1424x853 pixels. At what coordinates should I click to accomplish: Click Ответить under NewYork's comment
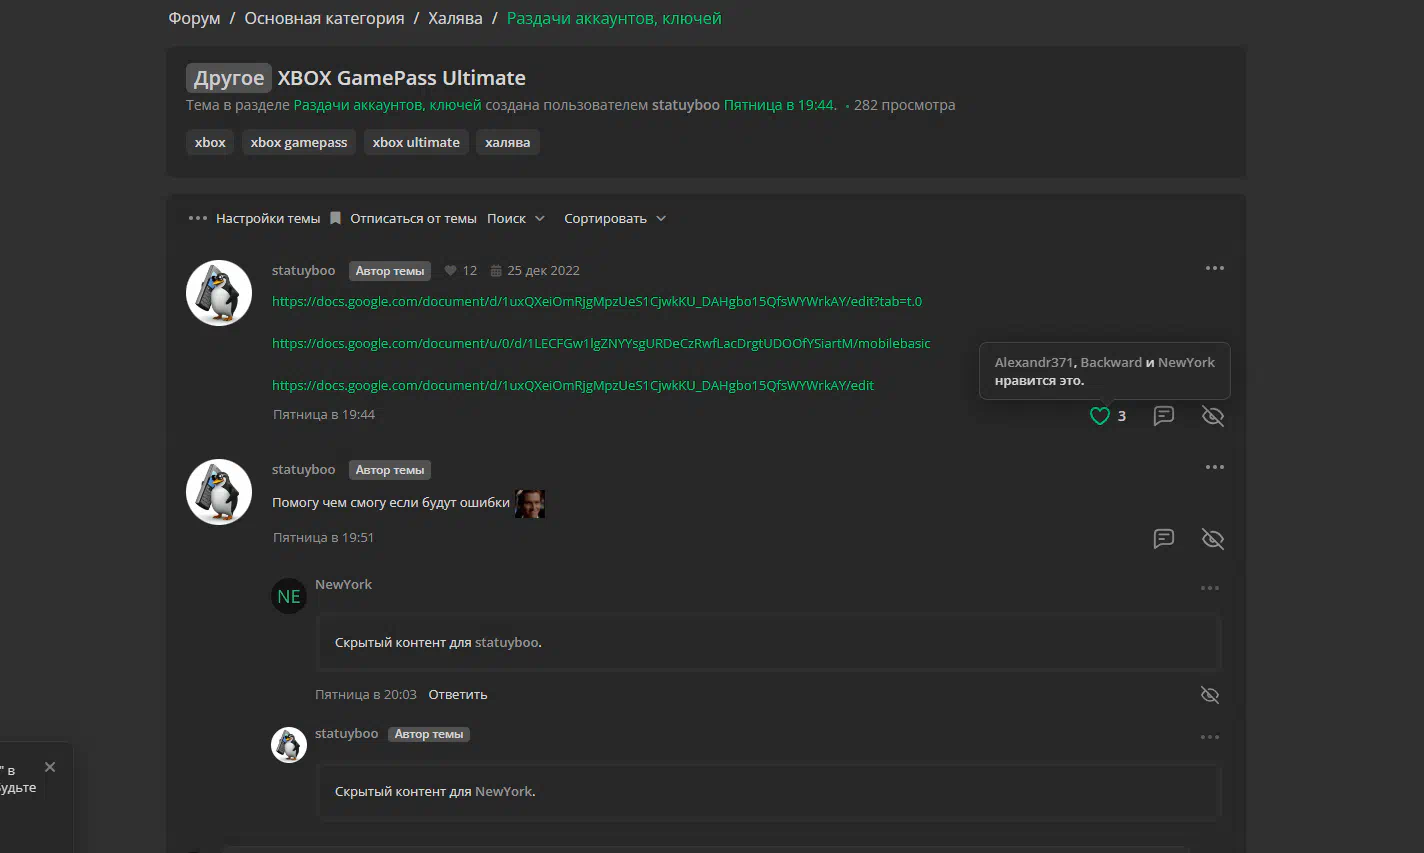458,694
